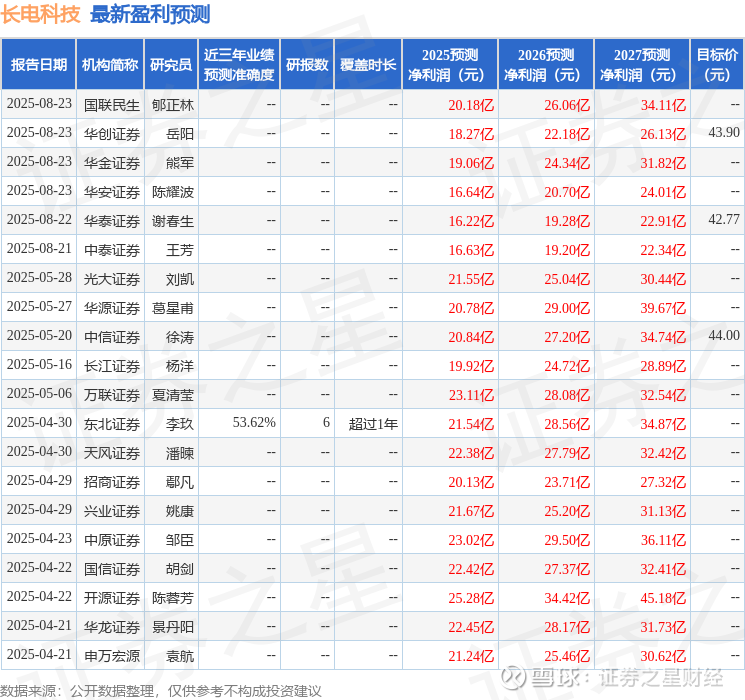Image resolution: width=745 pixels, height=700 pixels.
Task: Click analyst name 夏清莹
Action: [x=173, y=395]
